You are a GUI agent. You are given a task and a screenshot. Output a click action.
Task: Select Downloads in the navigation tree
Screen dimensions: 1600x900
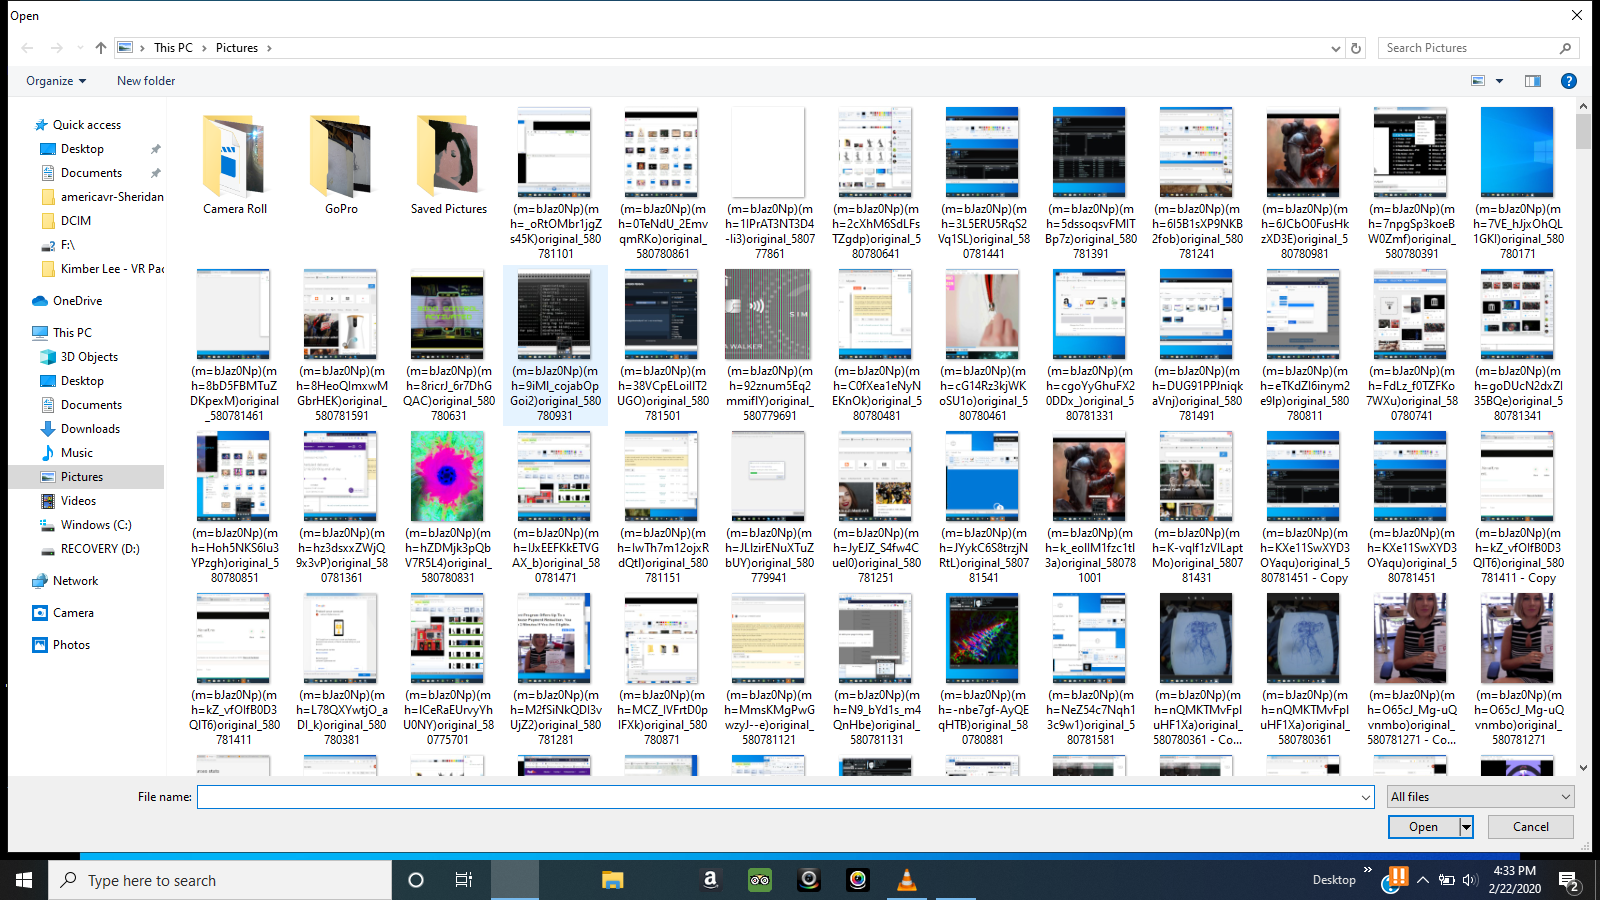click(x=90, y=429)
